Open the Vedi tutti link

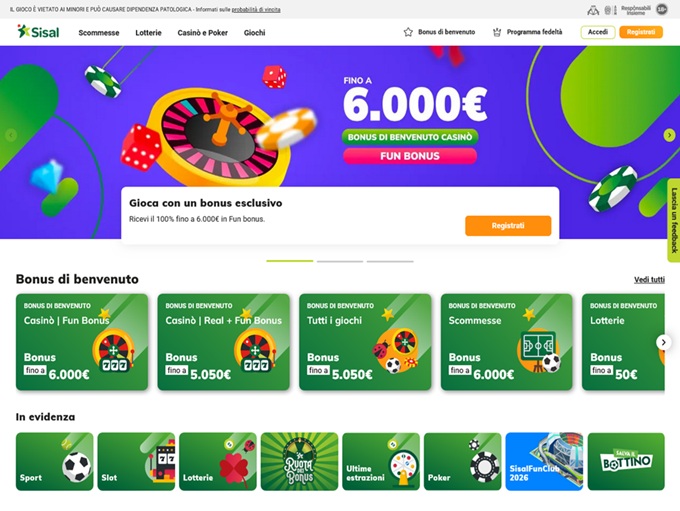(649, 280)
